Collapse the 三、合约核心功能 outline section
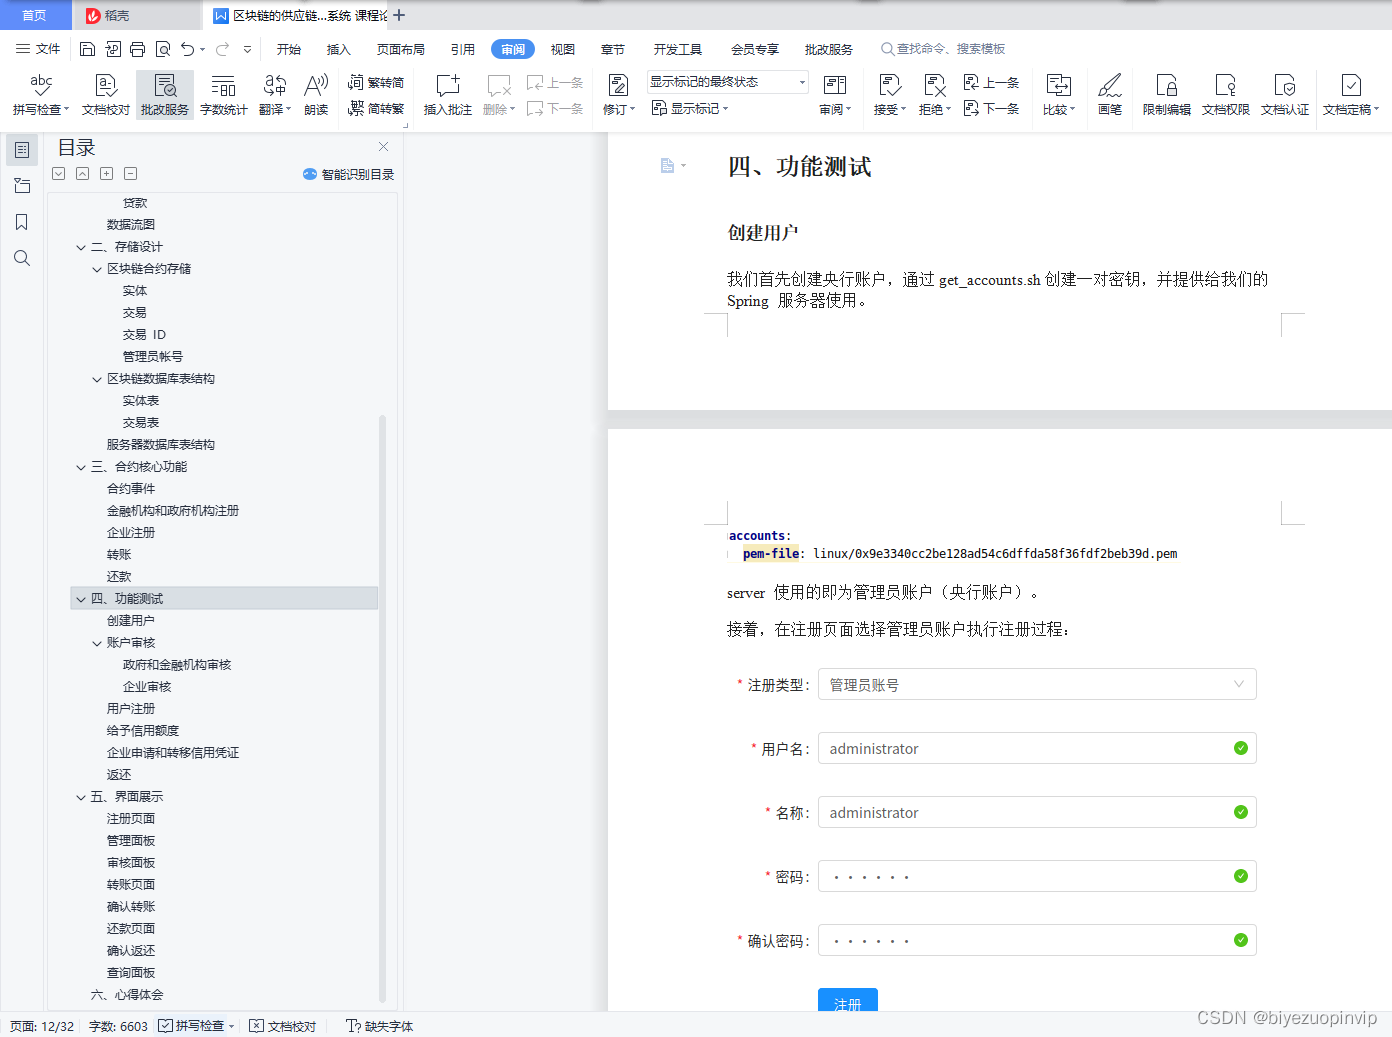This screenshot has width=1392, height=1037. (81, 467)
